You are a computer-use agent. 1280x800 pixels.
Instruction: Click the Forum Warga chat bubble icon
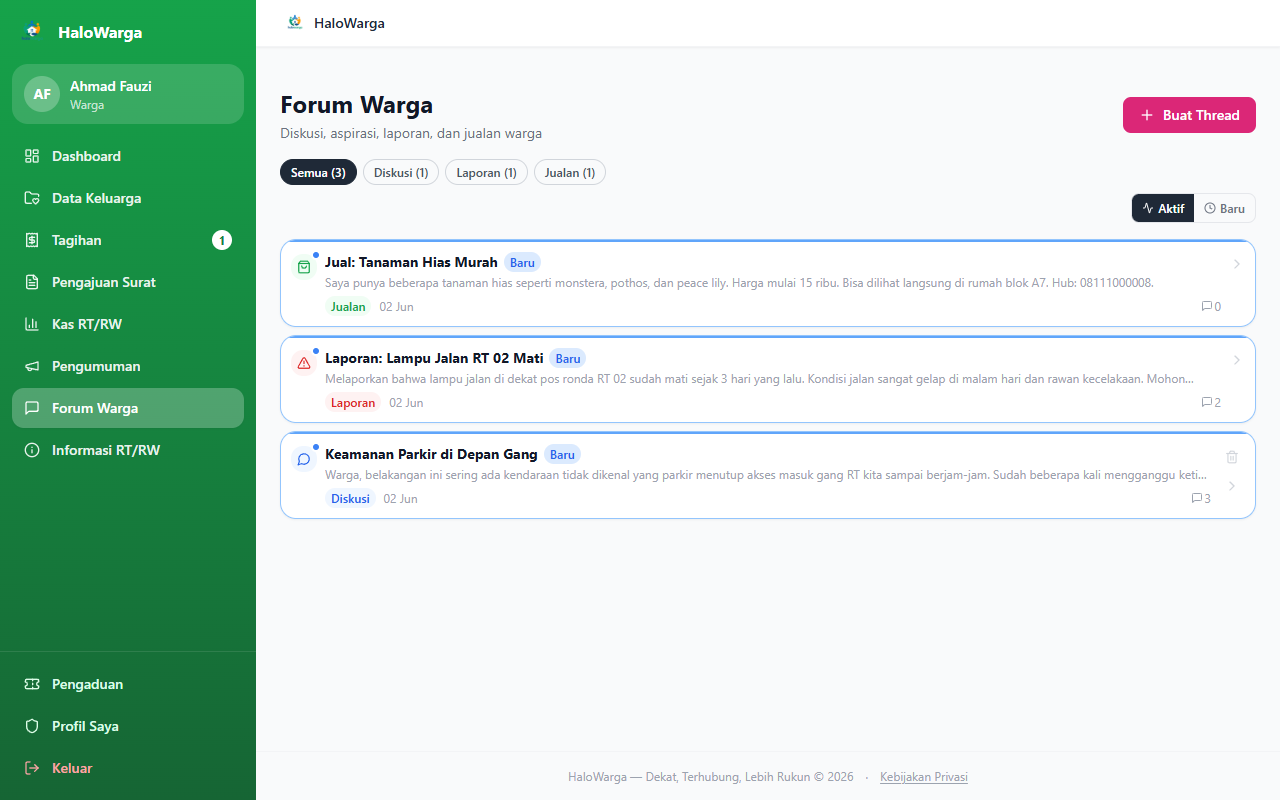click(32, 408)
